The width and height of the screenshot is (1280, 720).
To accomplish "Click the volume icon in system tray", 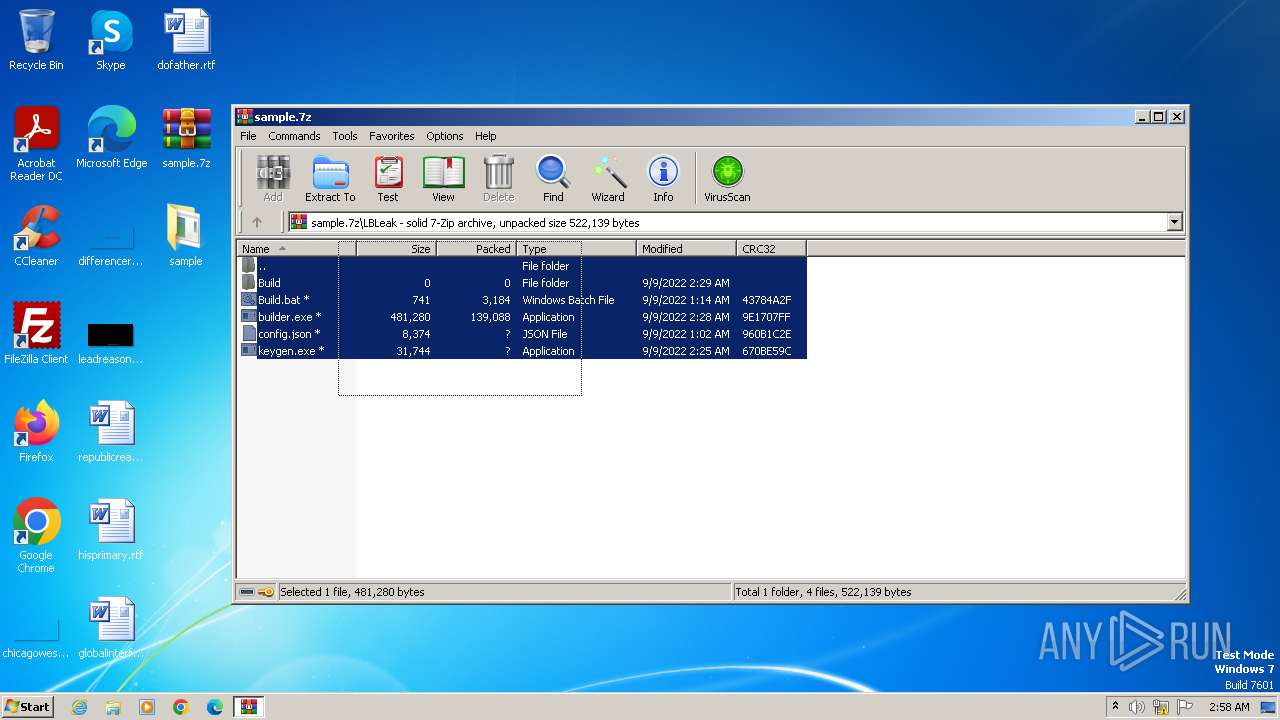I will pos(1137,707).
